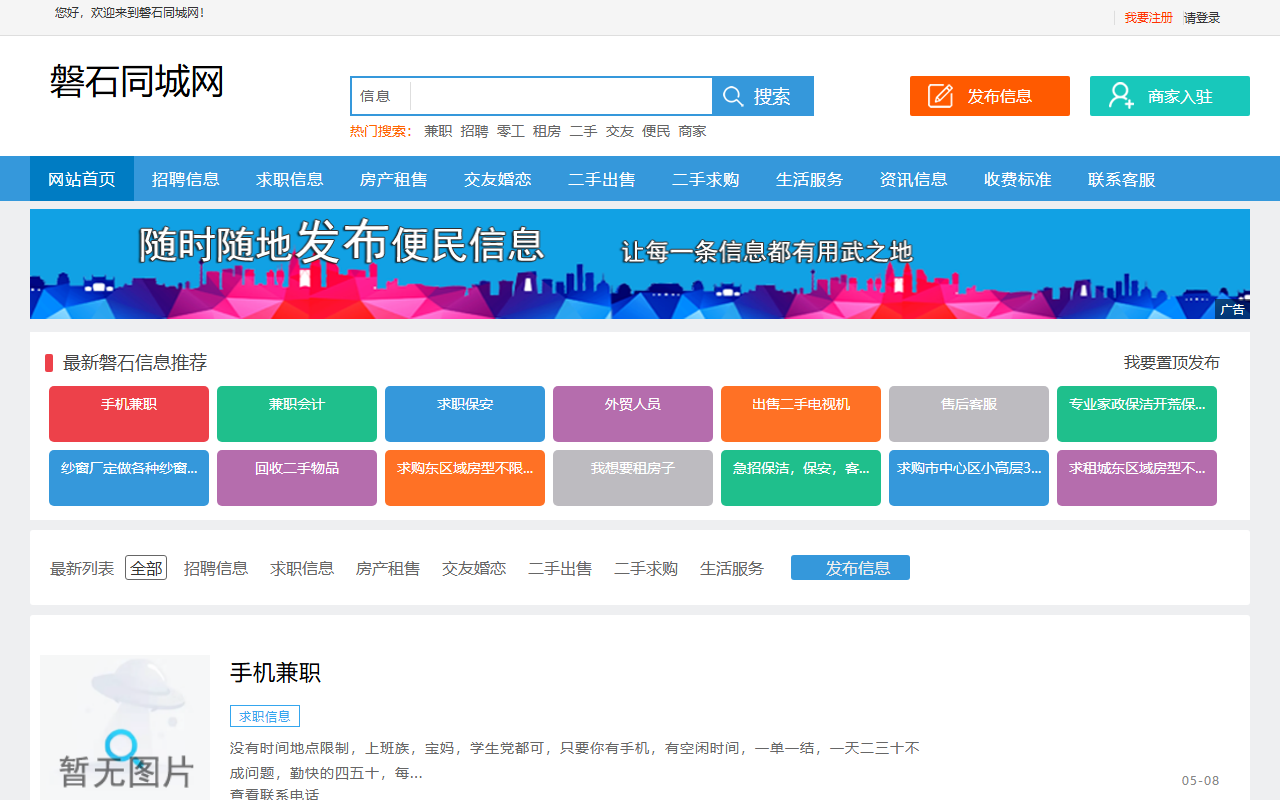
Task: Open the 信息 search type dropdown
Action: click(x=380, y=96)
